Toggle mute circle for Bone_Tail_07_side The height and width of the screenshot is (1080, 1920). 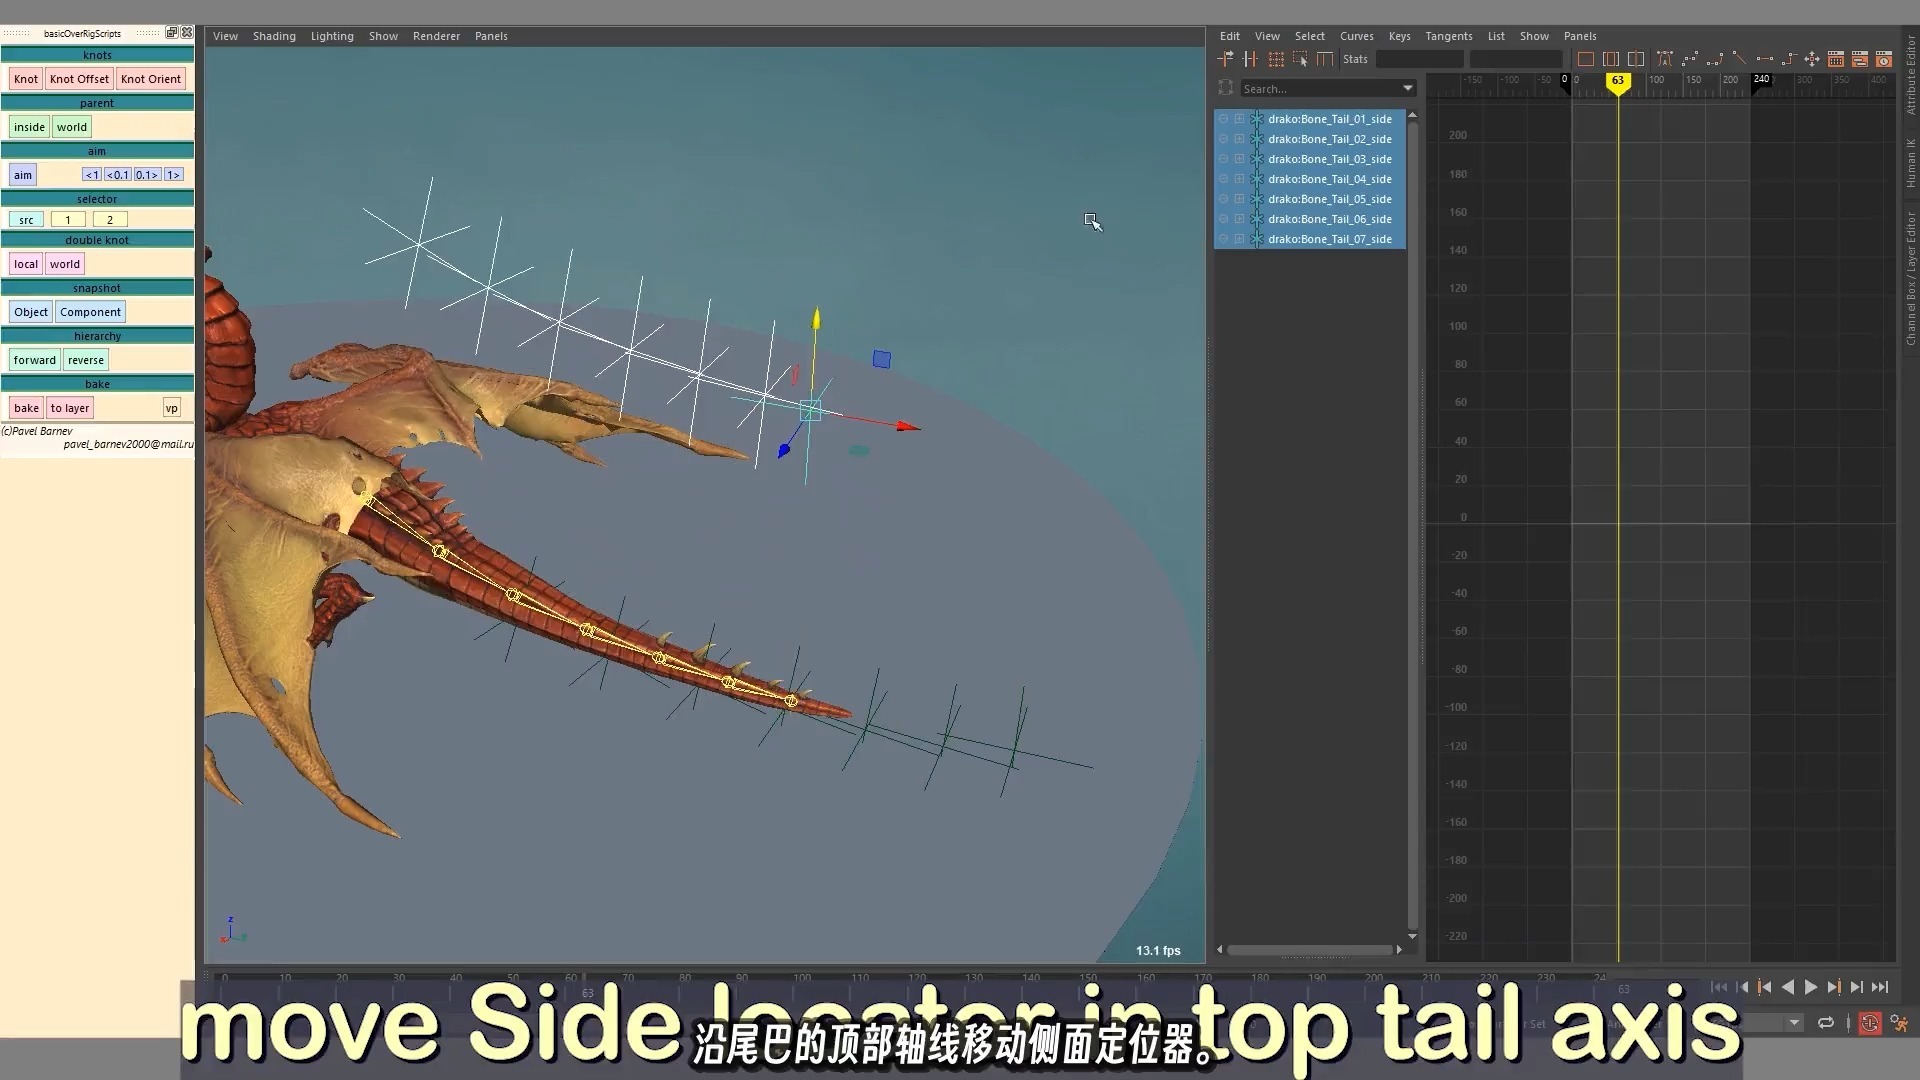point(1223,239)
